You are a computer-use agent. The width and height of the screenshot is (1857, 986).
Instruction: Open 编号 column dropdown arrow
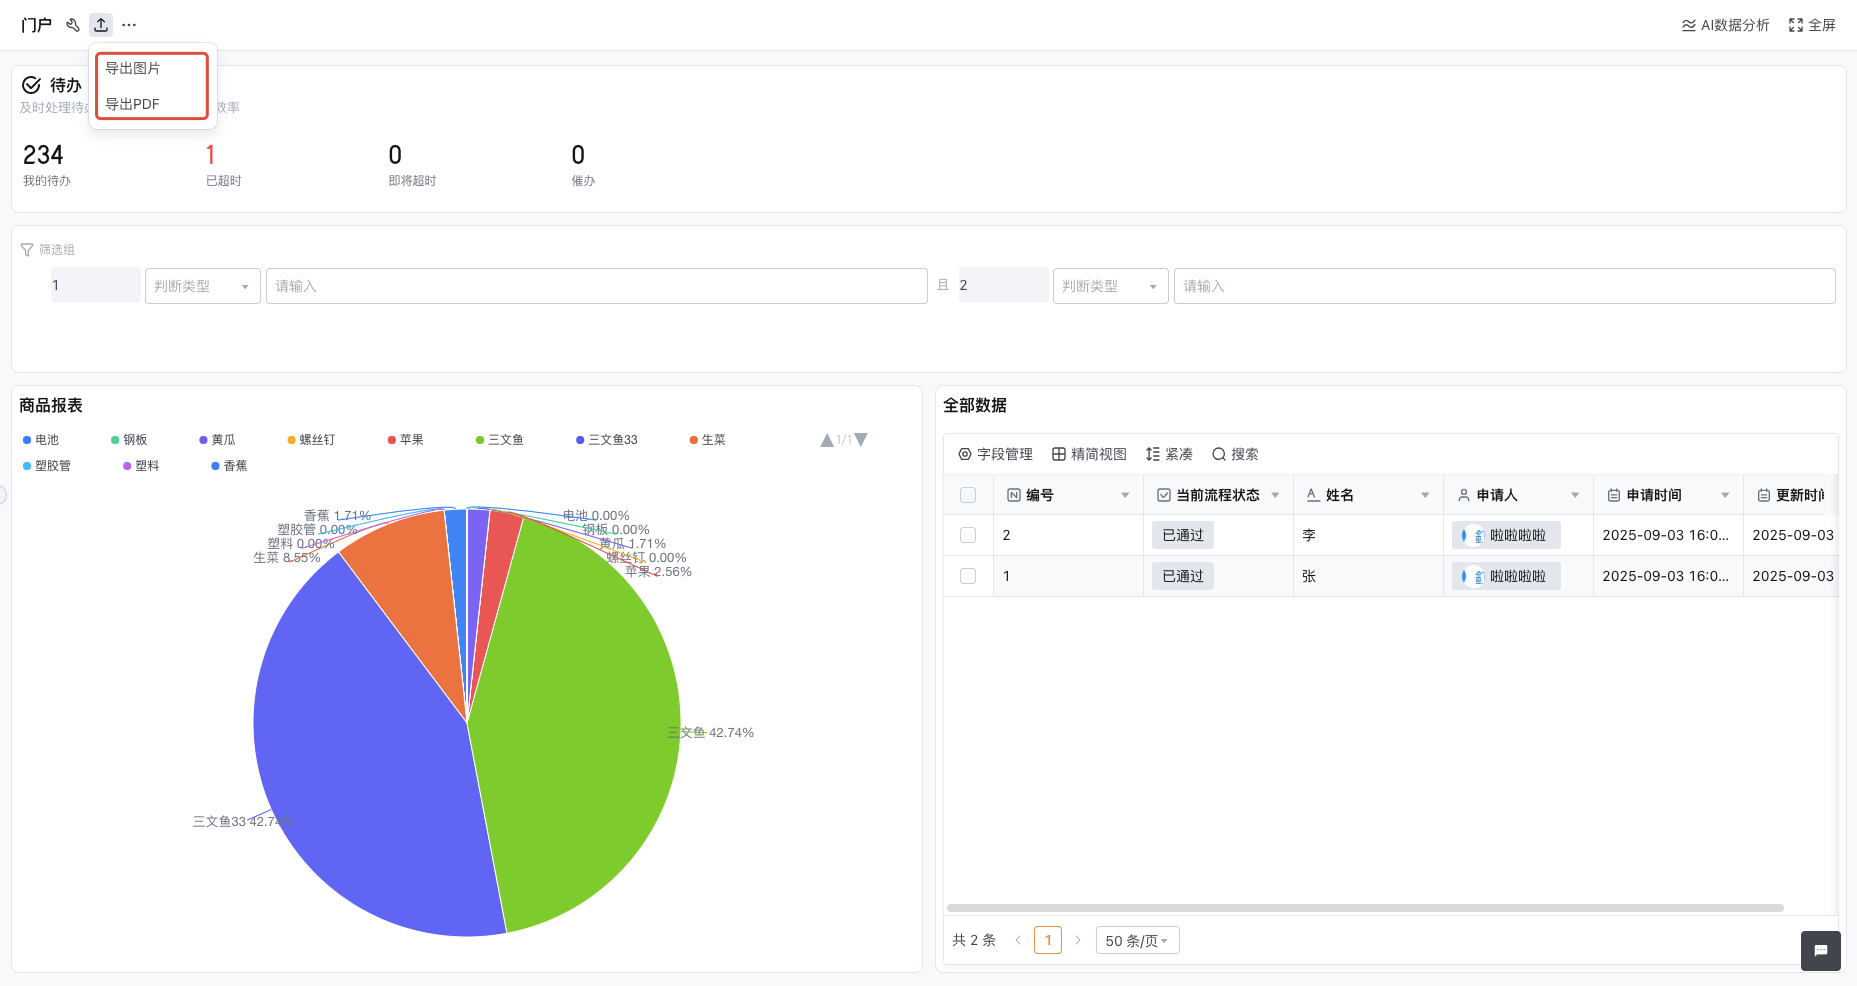tap(1125, 495)
